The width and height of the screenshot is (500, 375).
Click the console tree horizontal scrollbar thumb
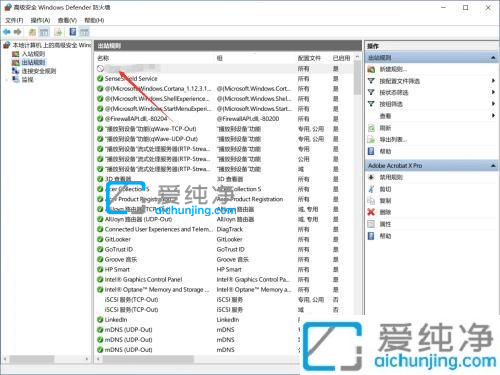click(x=32, y=359)
